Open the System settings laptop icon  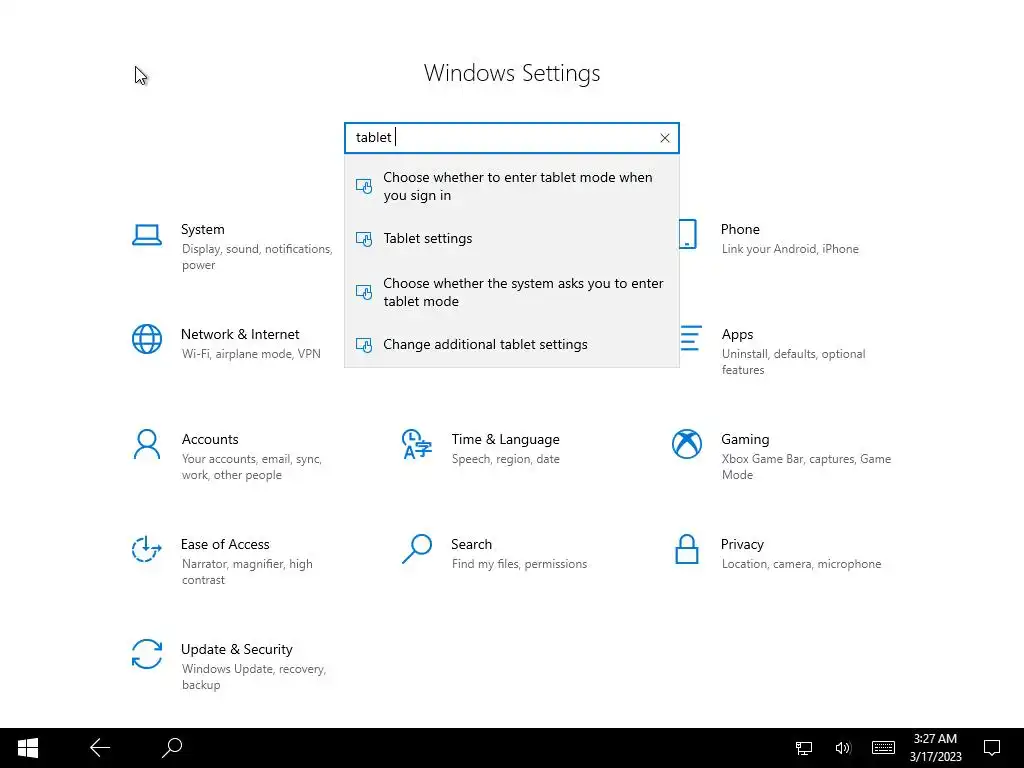coord(147,235)
